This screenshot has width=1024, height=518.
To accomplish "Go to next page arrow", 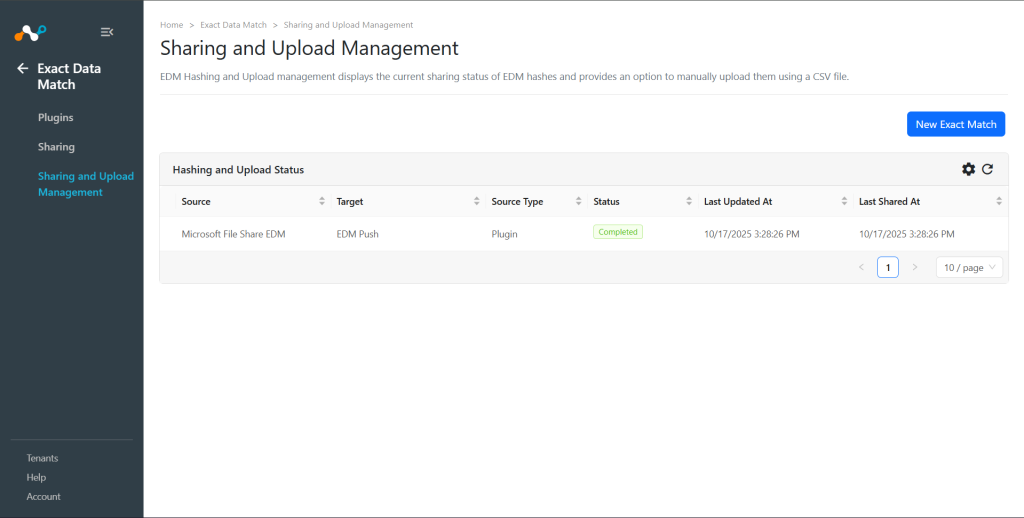I will click(915, 267).
